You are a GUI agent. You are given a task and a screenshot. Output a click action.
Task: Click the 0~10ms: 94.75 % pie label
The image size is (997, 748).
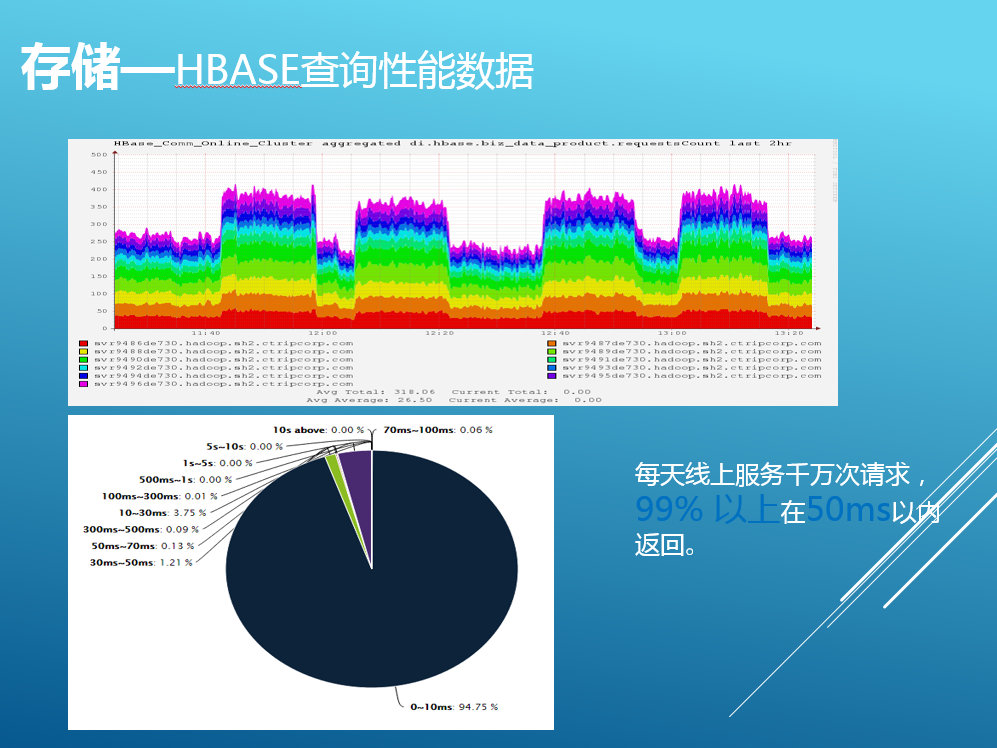click(x=454, y=707)
